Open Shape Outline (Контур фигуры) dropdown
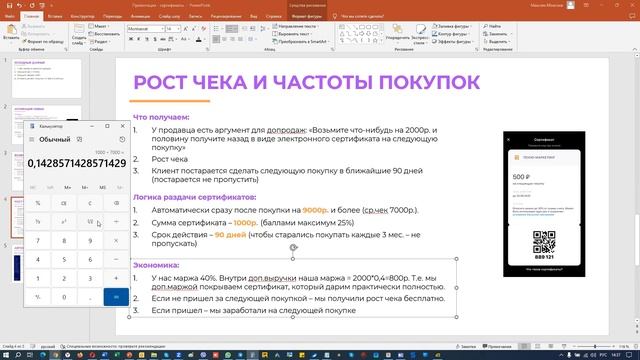640x360 pixels. click(x=451, y=34)
